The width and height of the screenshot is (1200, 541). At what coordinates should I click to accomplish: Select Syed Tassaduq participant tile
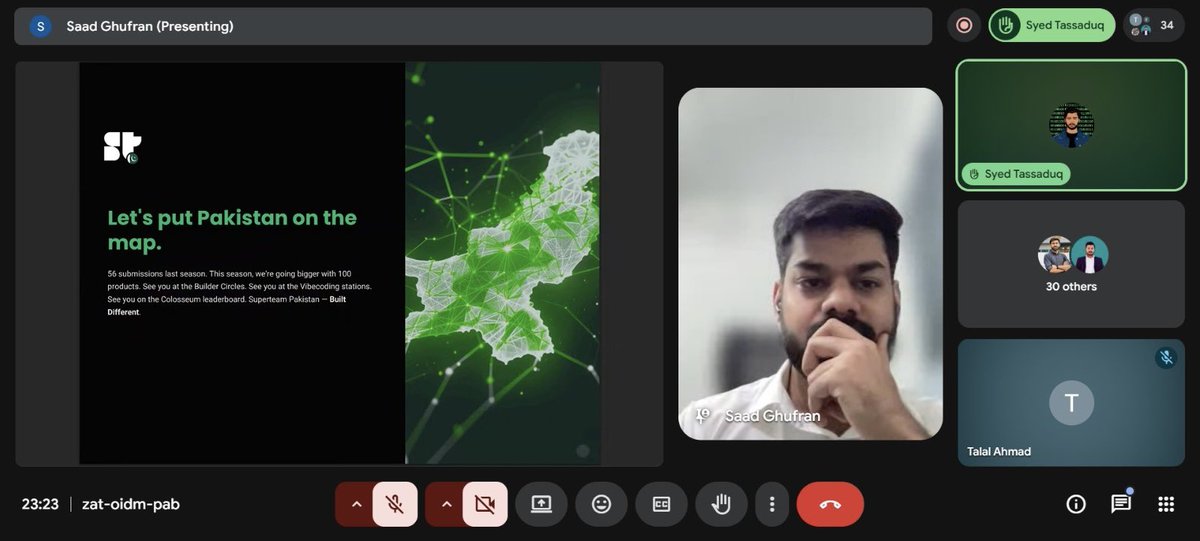(x=1071, y=125)
